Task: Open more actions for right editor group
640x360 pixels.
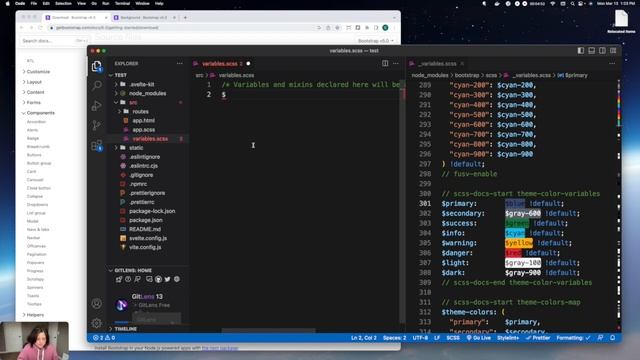Action: (612, 63)
